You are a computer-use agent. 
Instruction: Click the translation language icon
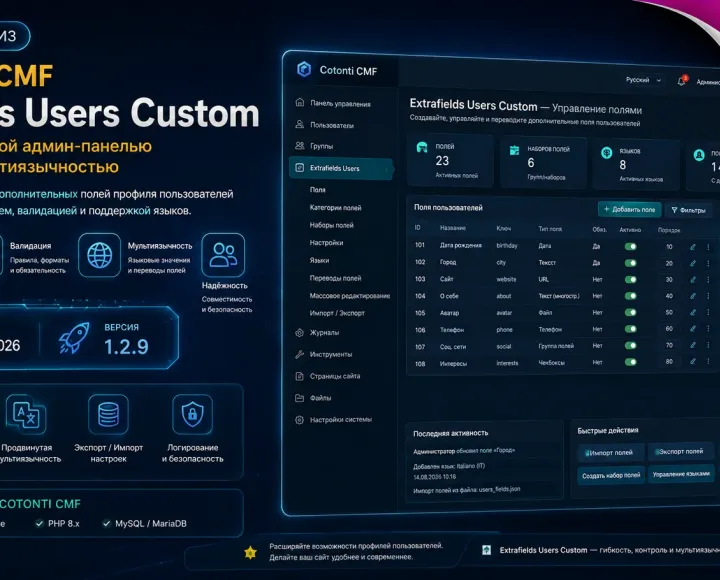pos(26,414)
